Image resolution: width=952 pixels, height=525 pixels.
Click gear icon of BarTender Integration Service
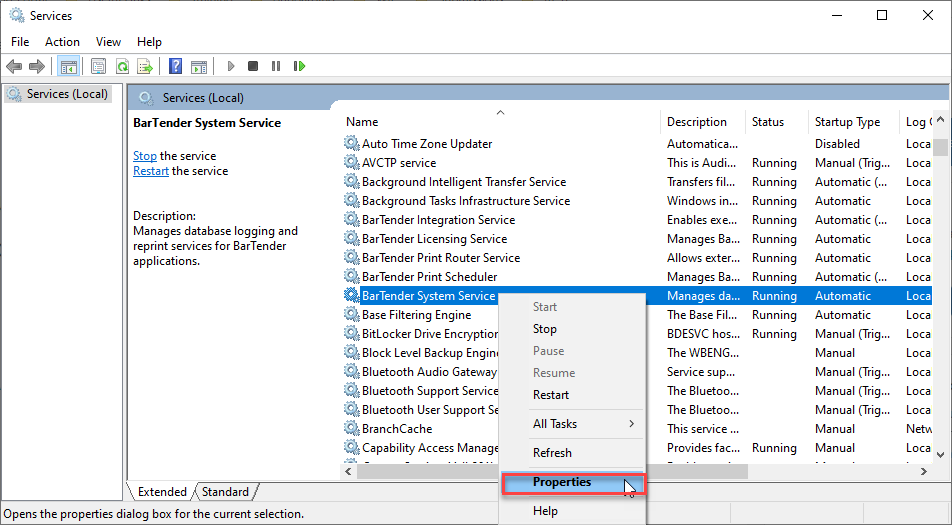point(352,219)
